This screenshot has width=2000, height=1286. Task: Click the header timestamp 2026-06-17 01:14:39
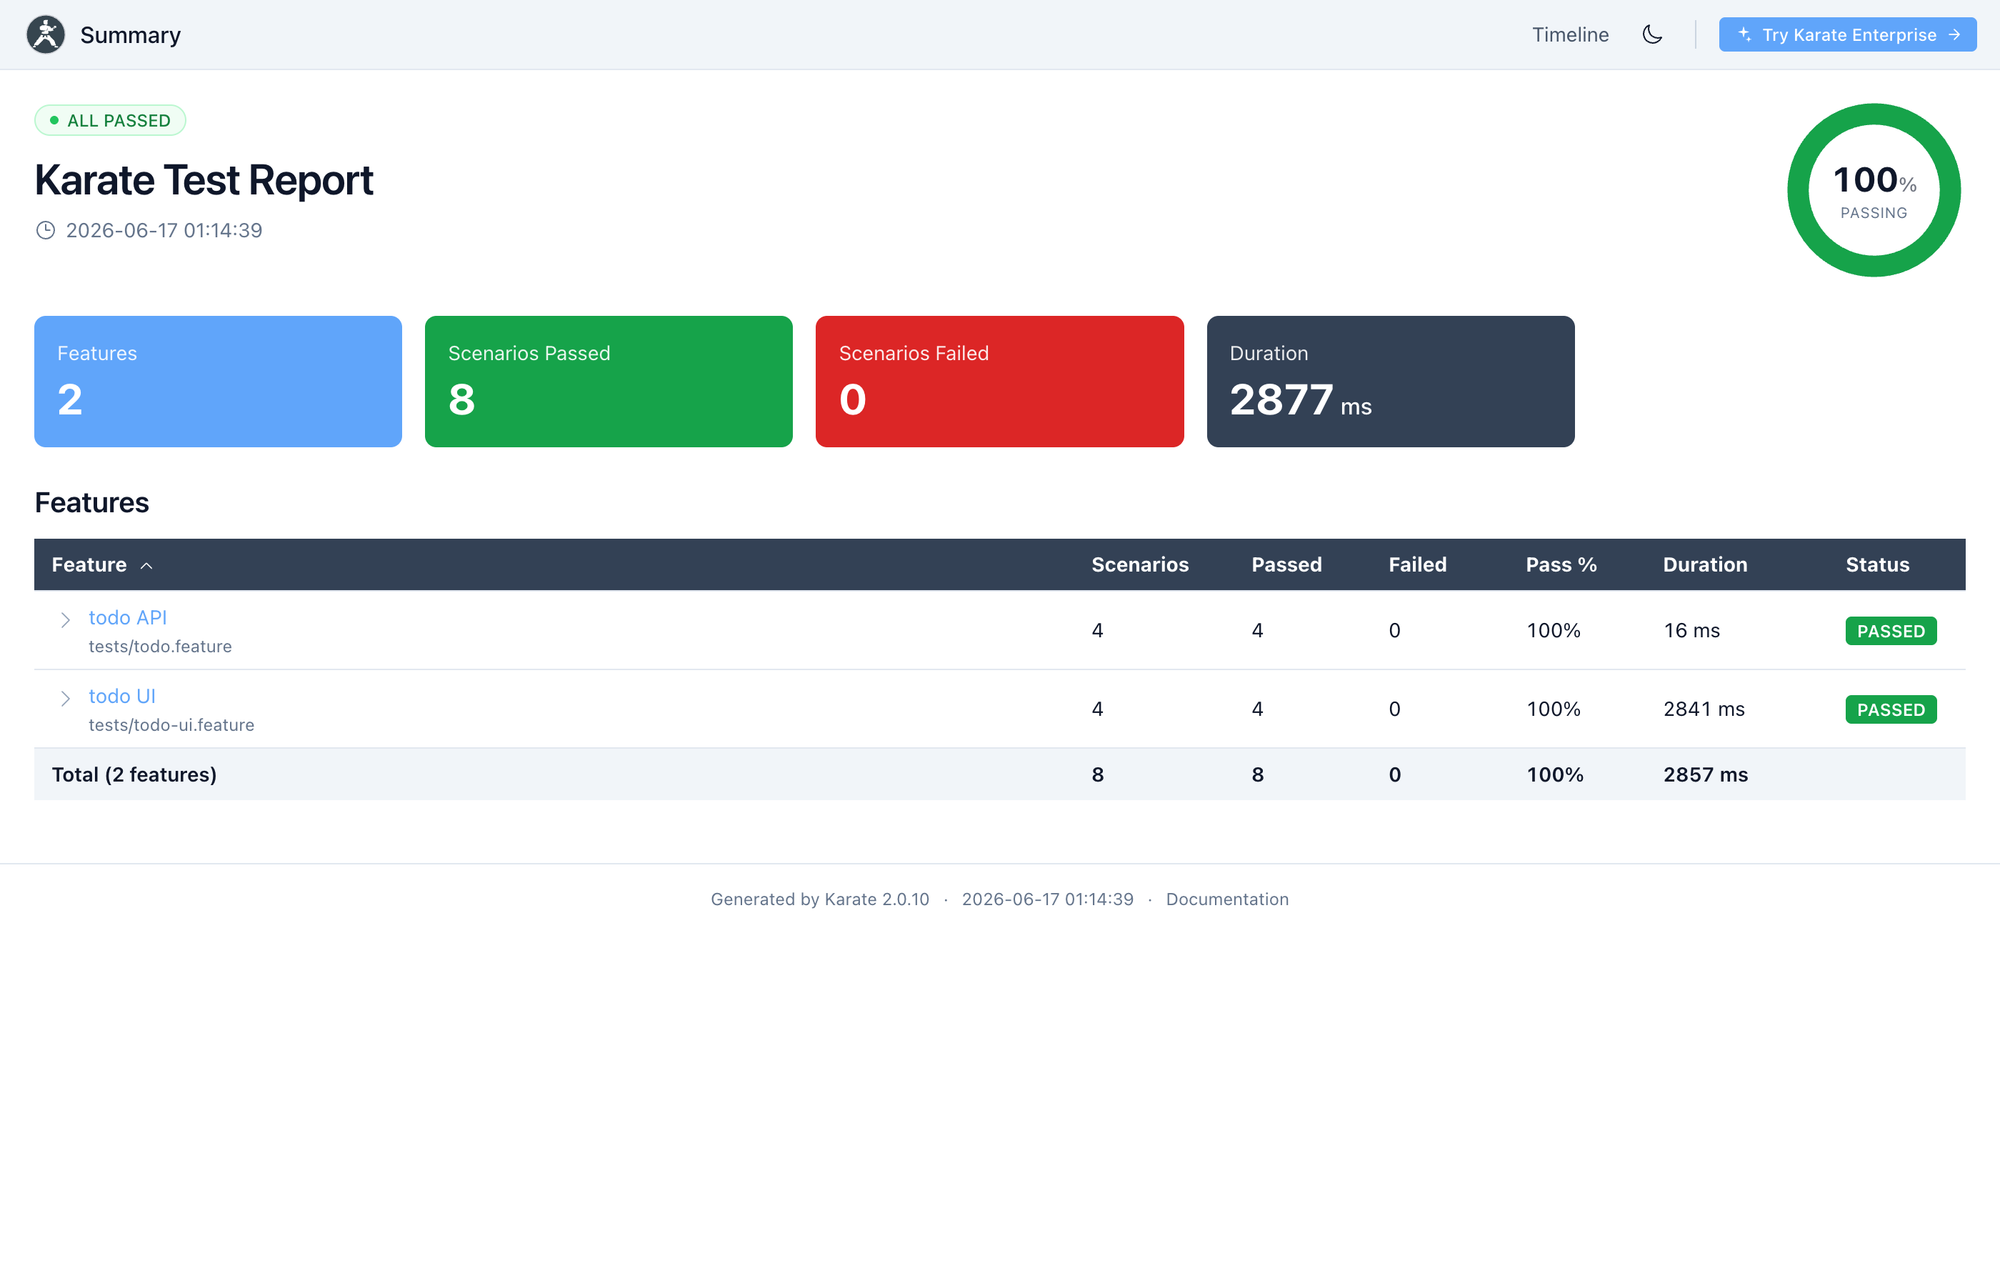tap(164, 231)
